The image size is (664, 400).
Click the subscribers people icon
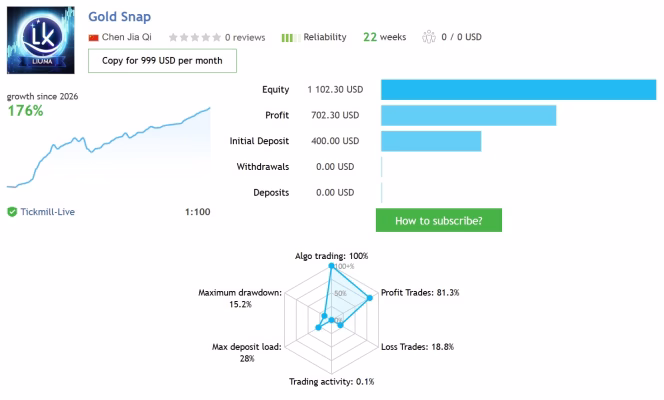pyautogui.click(x=429, y=37)
